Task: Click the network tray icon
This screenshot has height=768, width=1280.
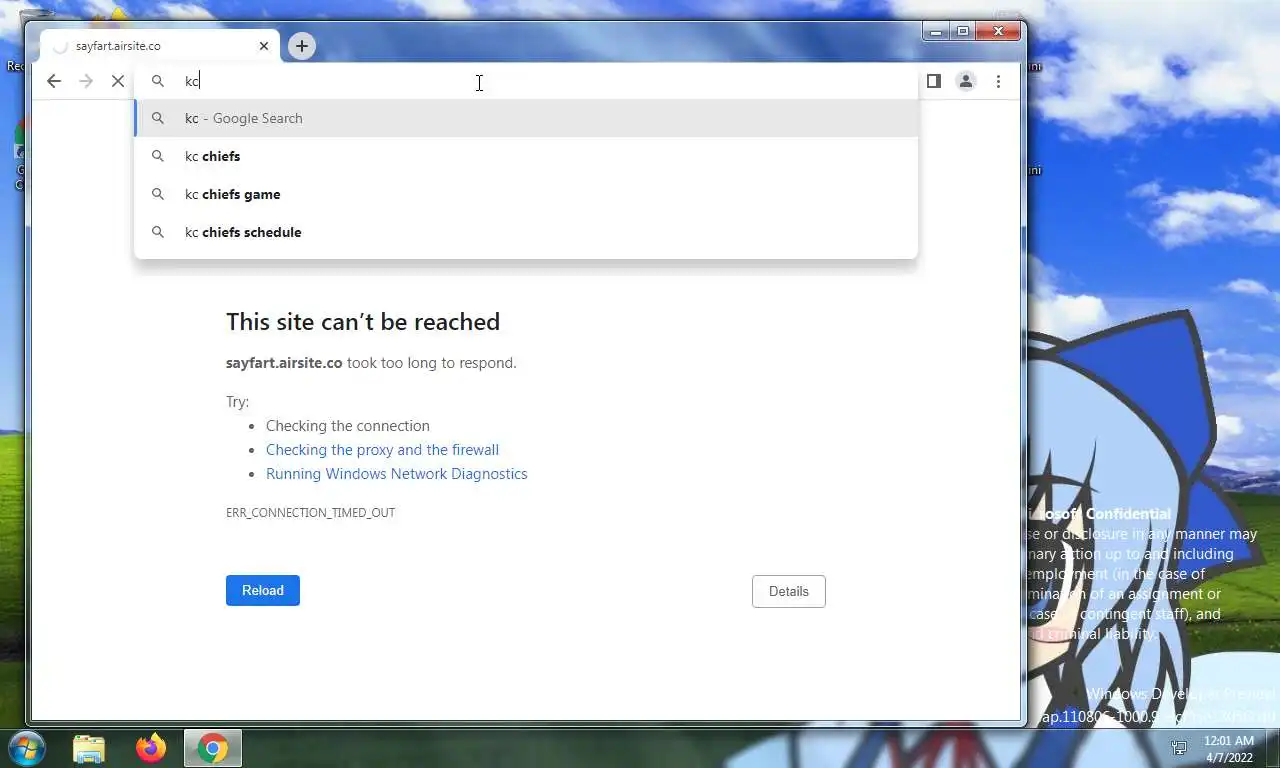Action: (x=1180, y=748)
